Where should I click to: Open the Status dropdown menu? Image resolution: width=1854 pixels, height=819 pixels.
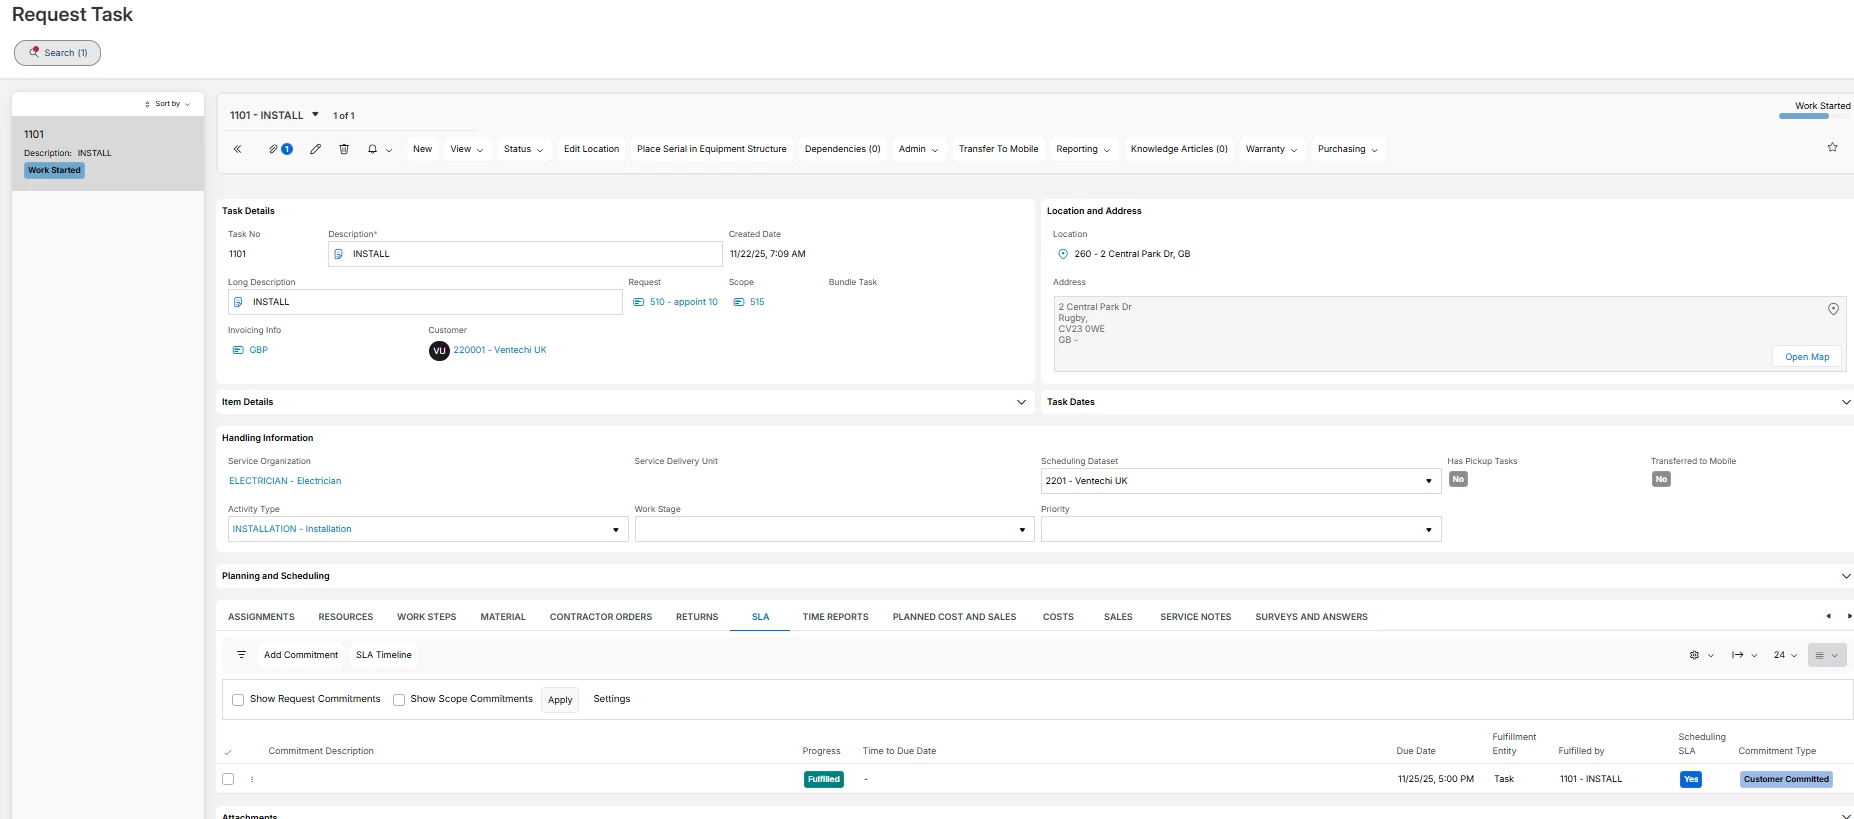[x=523, y=149]
